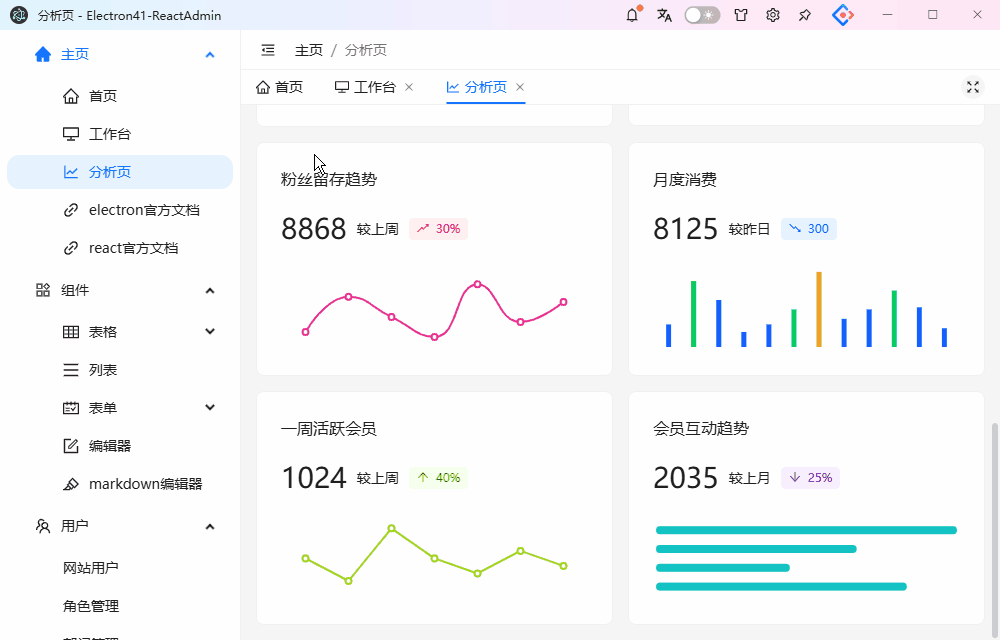Click the 30% increase tag
This screenshot has width=1000, height=640.
(438, 229)
